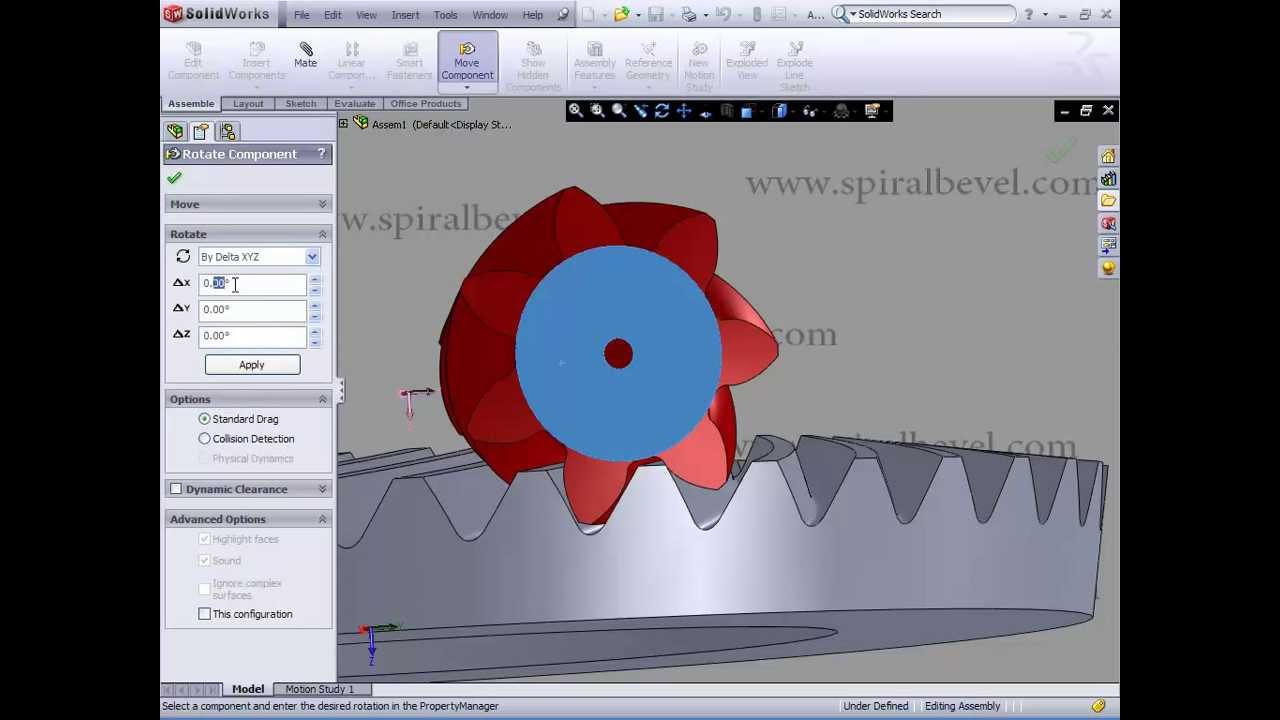
Task: Collapse the Advanced Options section
Action: [322, 519]
